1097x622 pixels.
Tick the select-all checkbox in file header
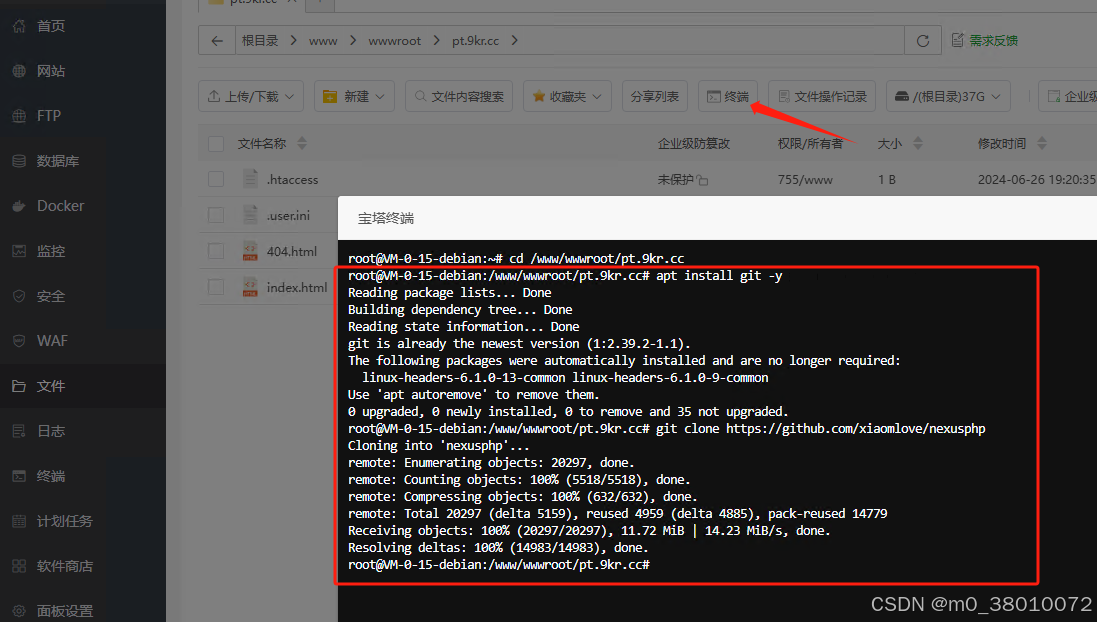pos(216,144)
